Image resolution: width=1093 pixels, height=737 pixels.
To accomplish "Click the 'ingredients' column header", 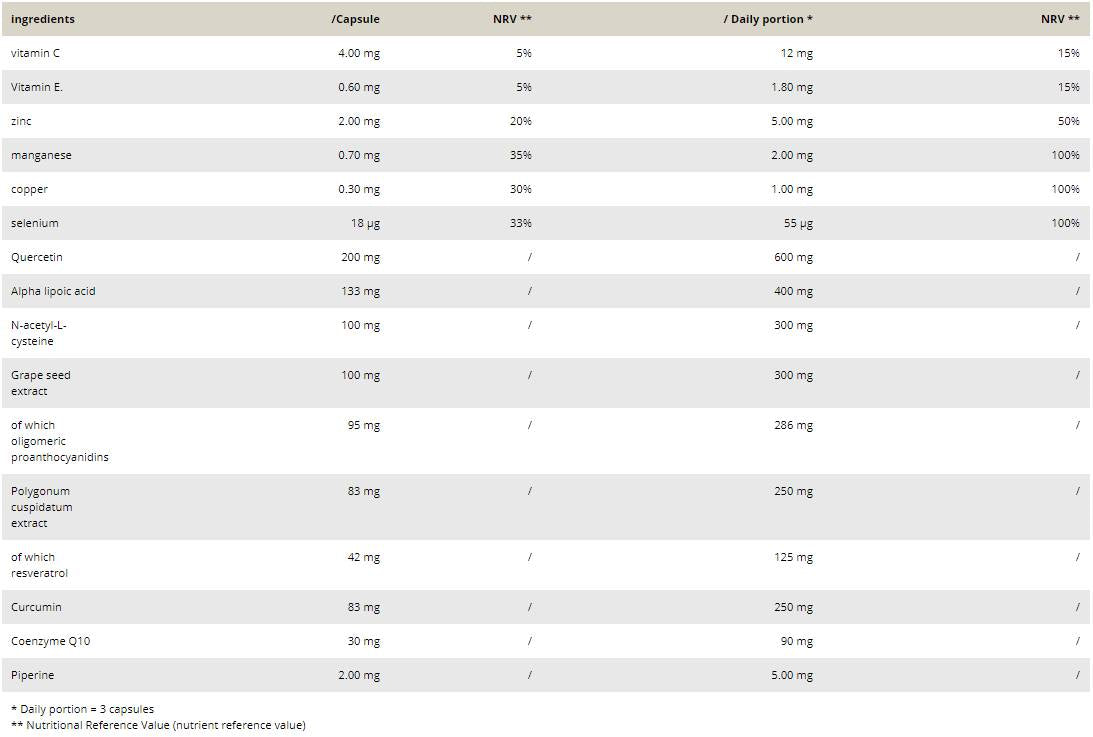I will click(43, 19).
